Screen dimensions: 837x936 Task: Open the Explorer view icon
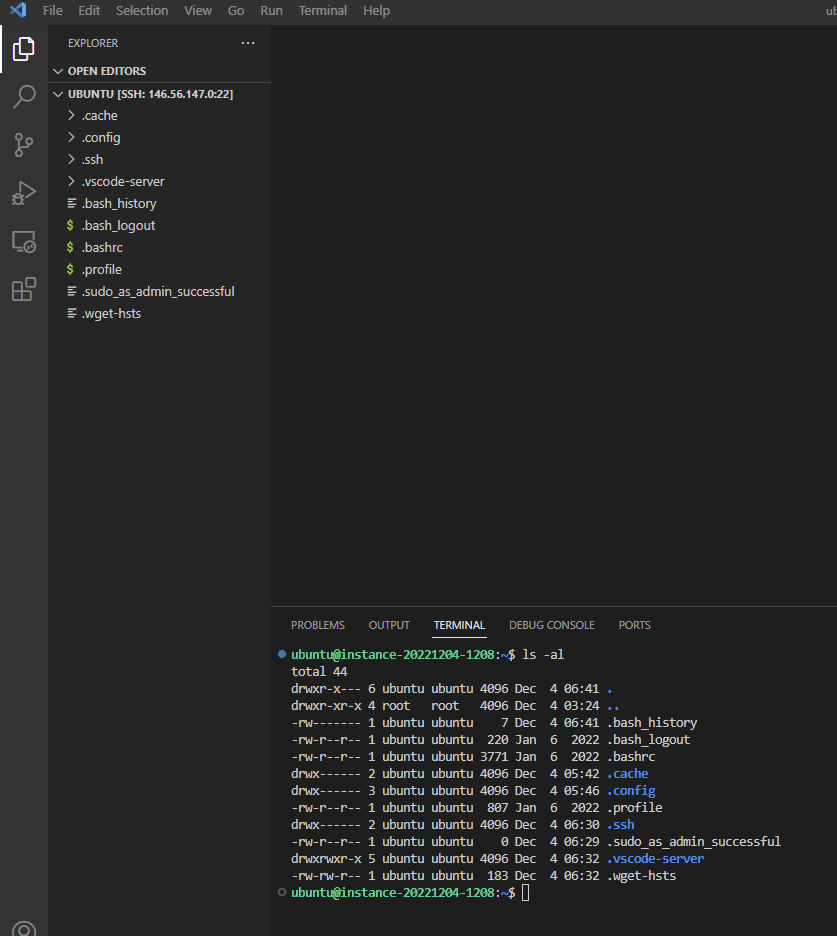(x=23, y=48)
